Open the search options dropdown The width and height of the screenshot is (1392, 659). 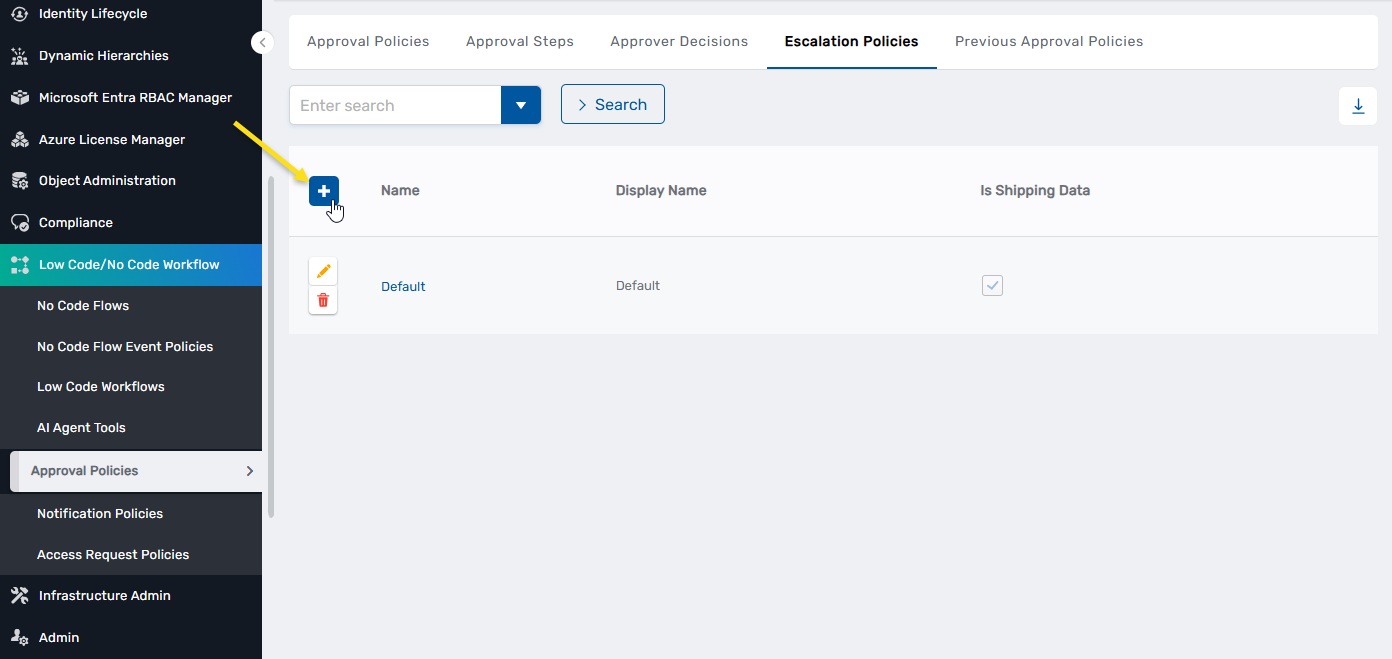coord(521,104)
